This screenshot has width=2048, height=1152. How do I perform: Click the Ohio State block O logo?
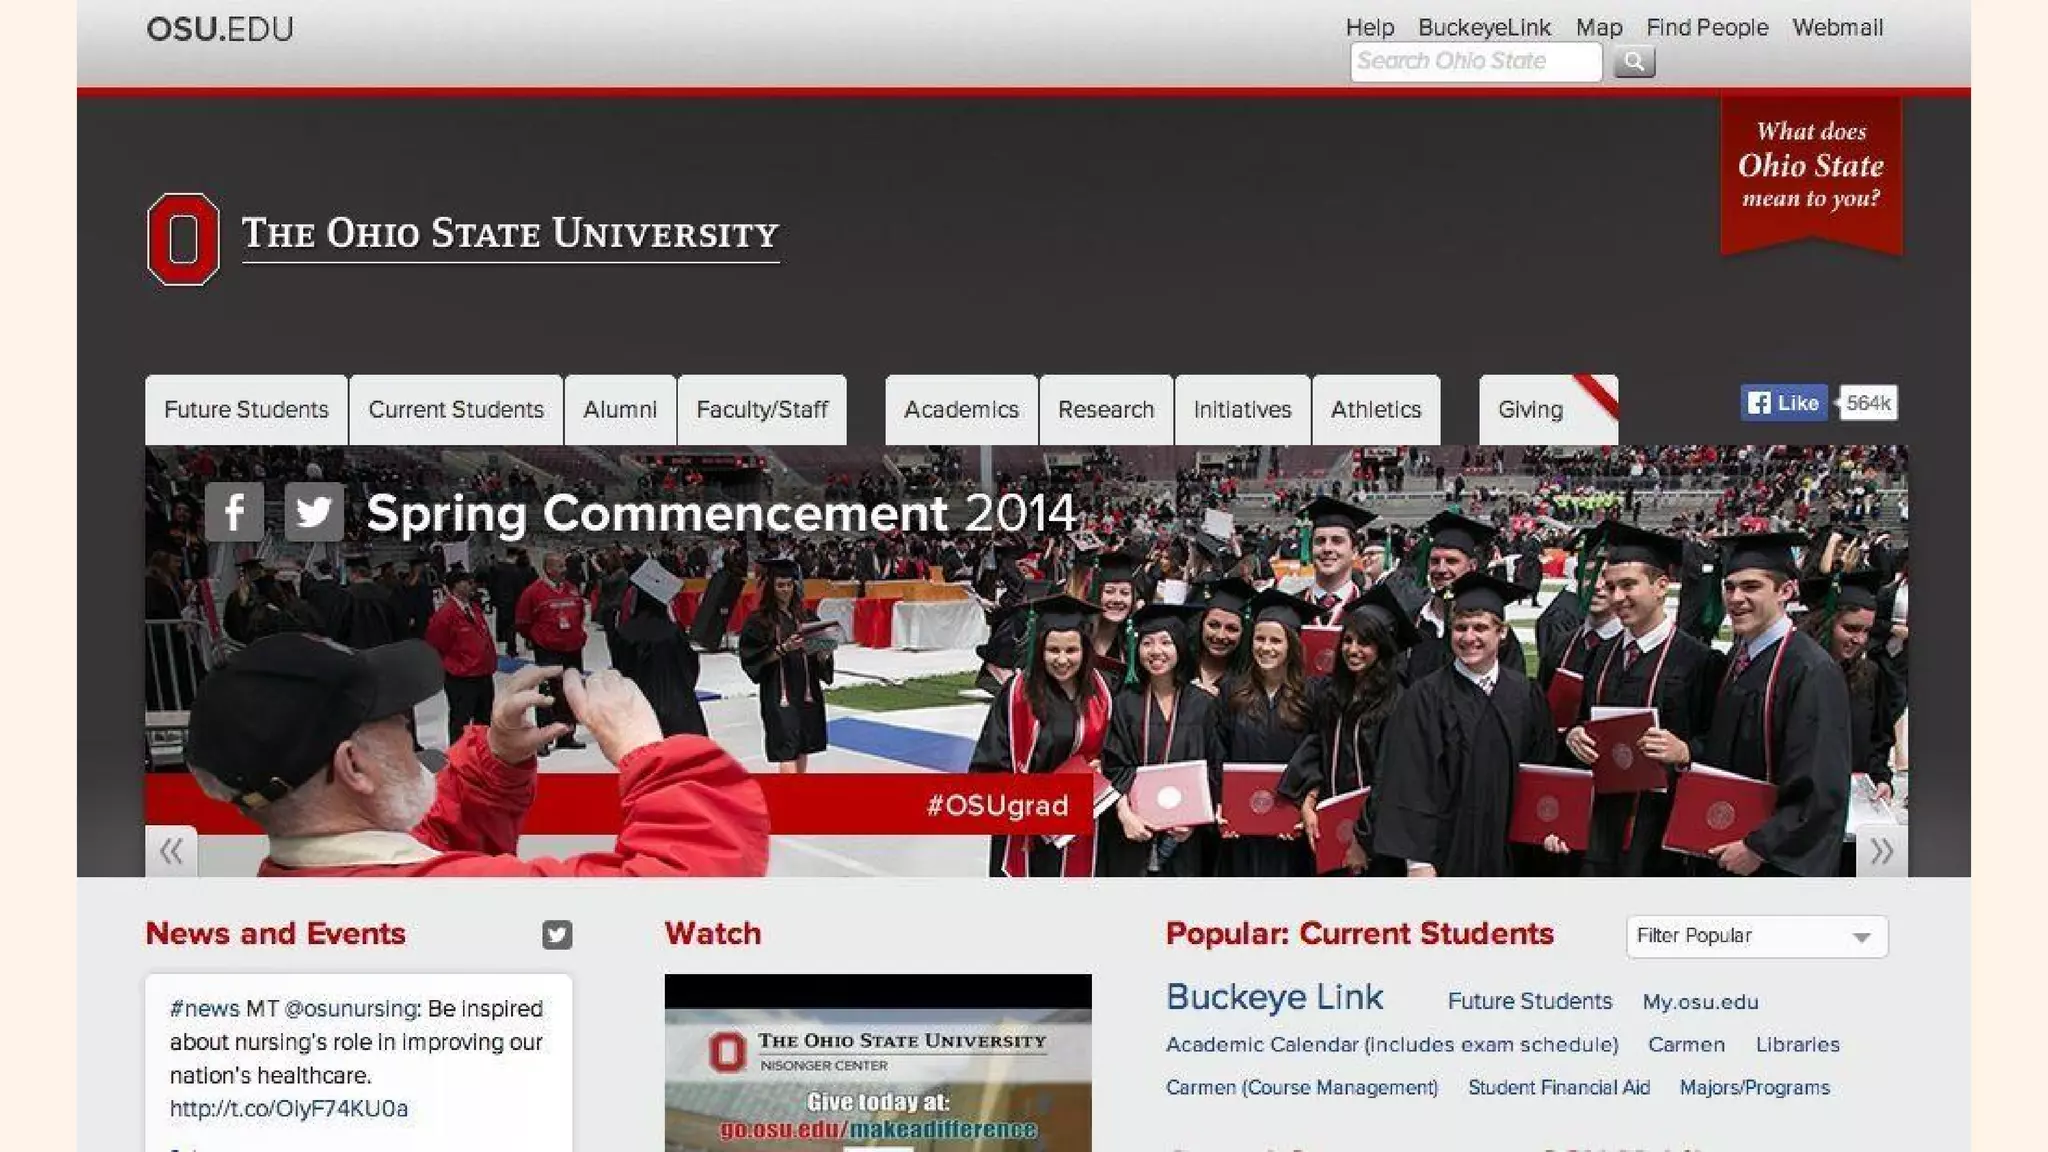pyautogui.click(x=183, y=239)
